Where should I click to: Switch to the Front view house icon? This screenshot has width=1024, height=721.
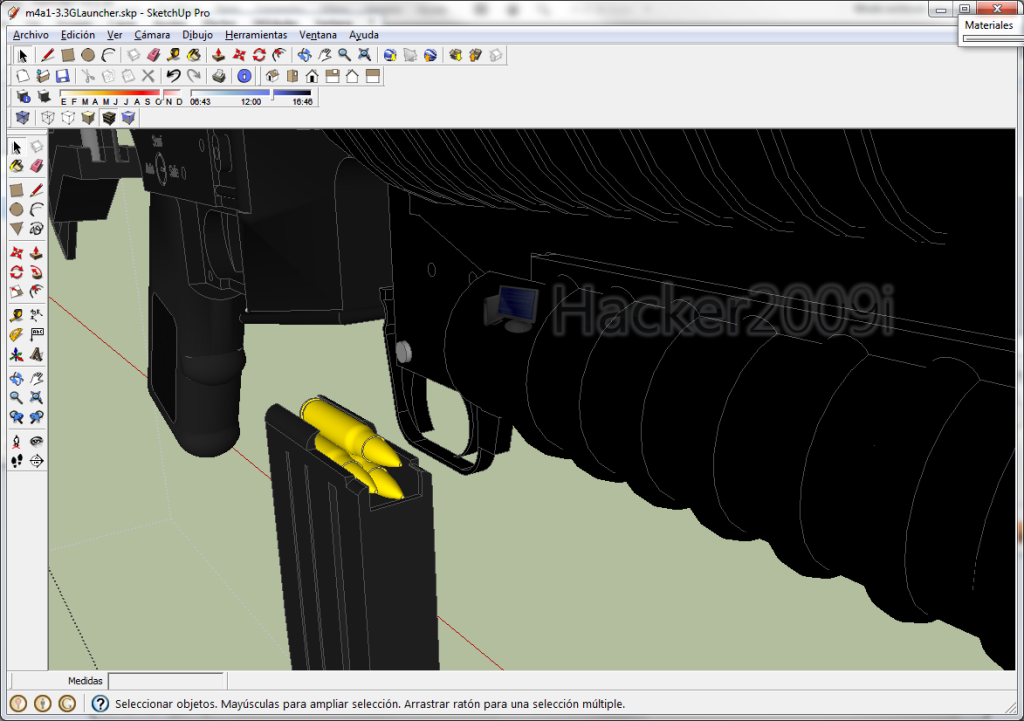[x=312, y=76]
